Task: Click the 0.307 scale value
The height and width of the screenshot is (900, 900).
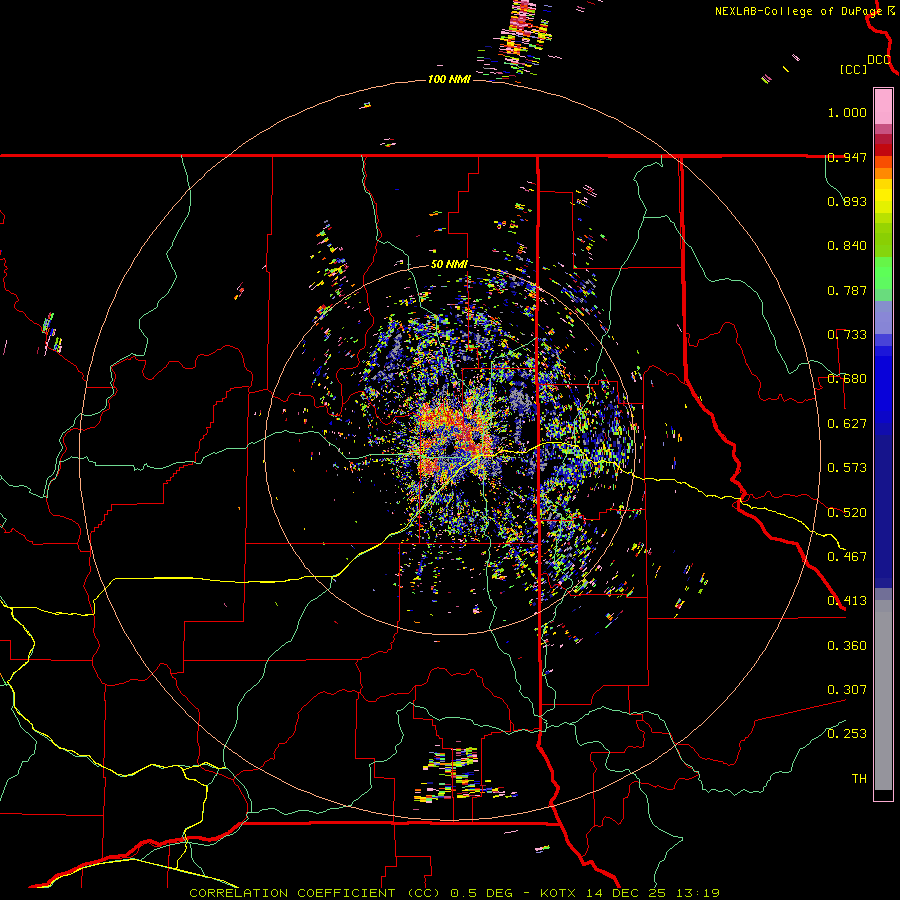Action: click(x=847, y=690)
